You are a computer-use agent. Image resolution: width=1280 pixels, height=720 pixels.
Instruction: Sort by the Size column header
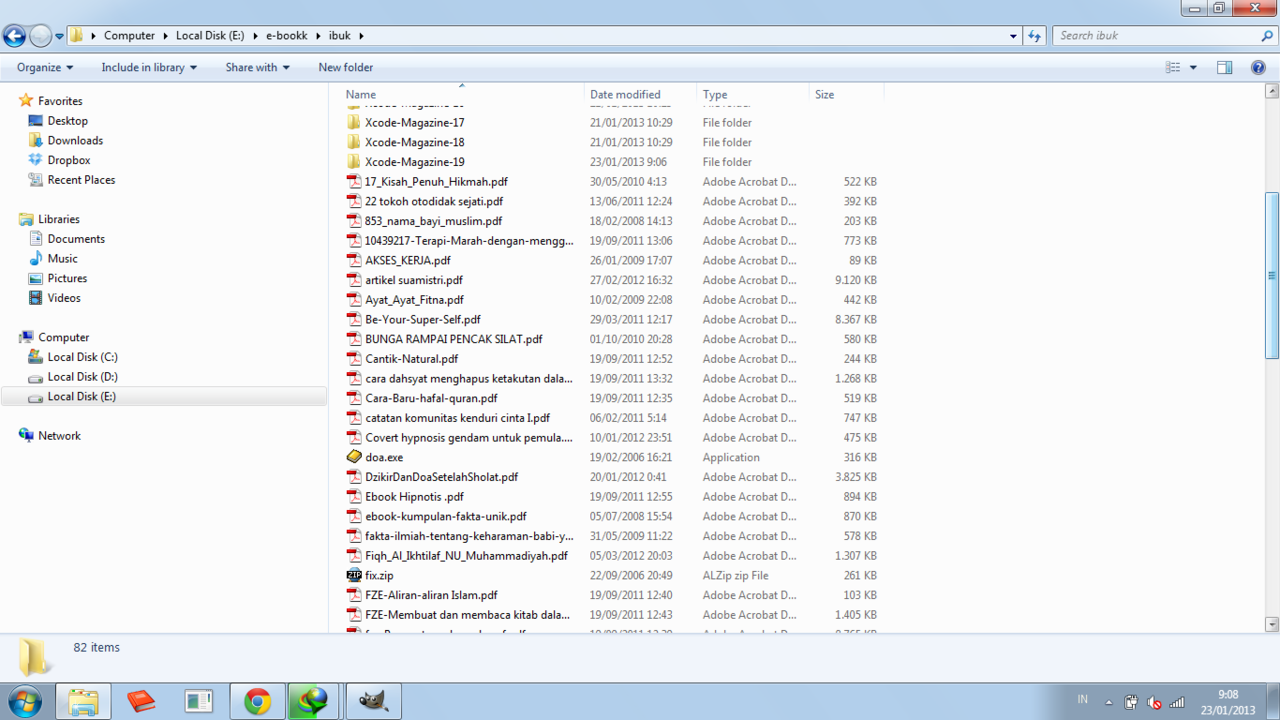pos(846,94)
